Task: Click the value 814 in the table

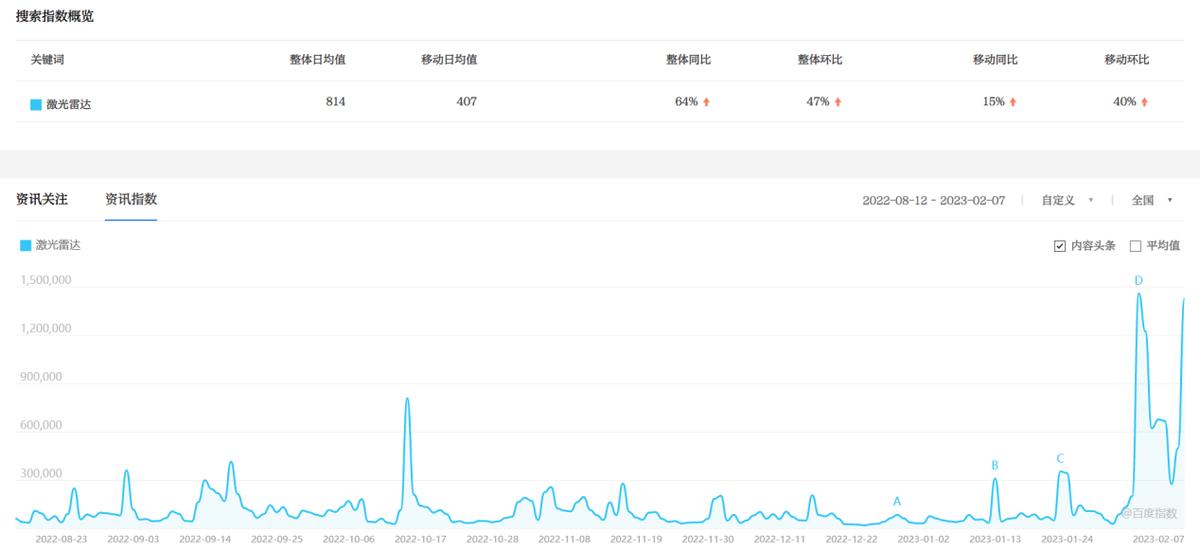Action: pos(336,102)
